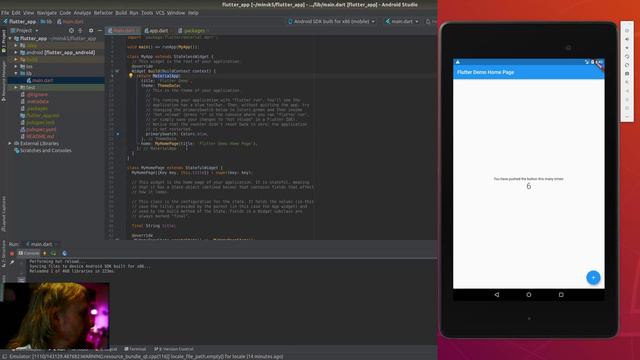Rotate the emulator left
The width and height of the screenshot is (640, 360).
coord(627,56)
